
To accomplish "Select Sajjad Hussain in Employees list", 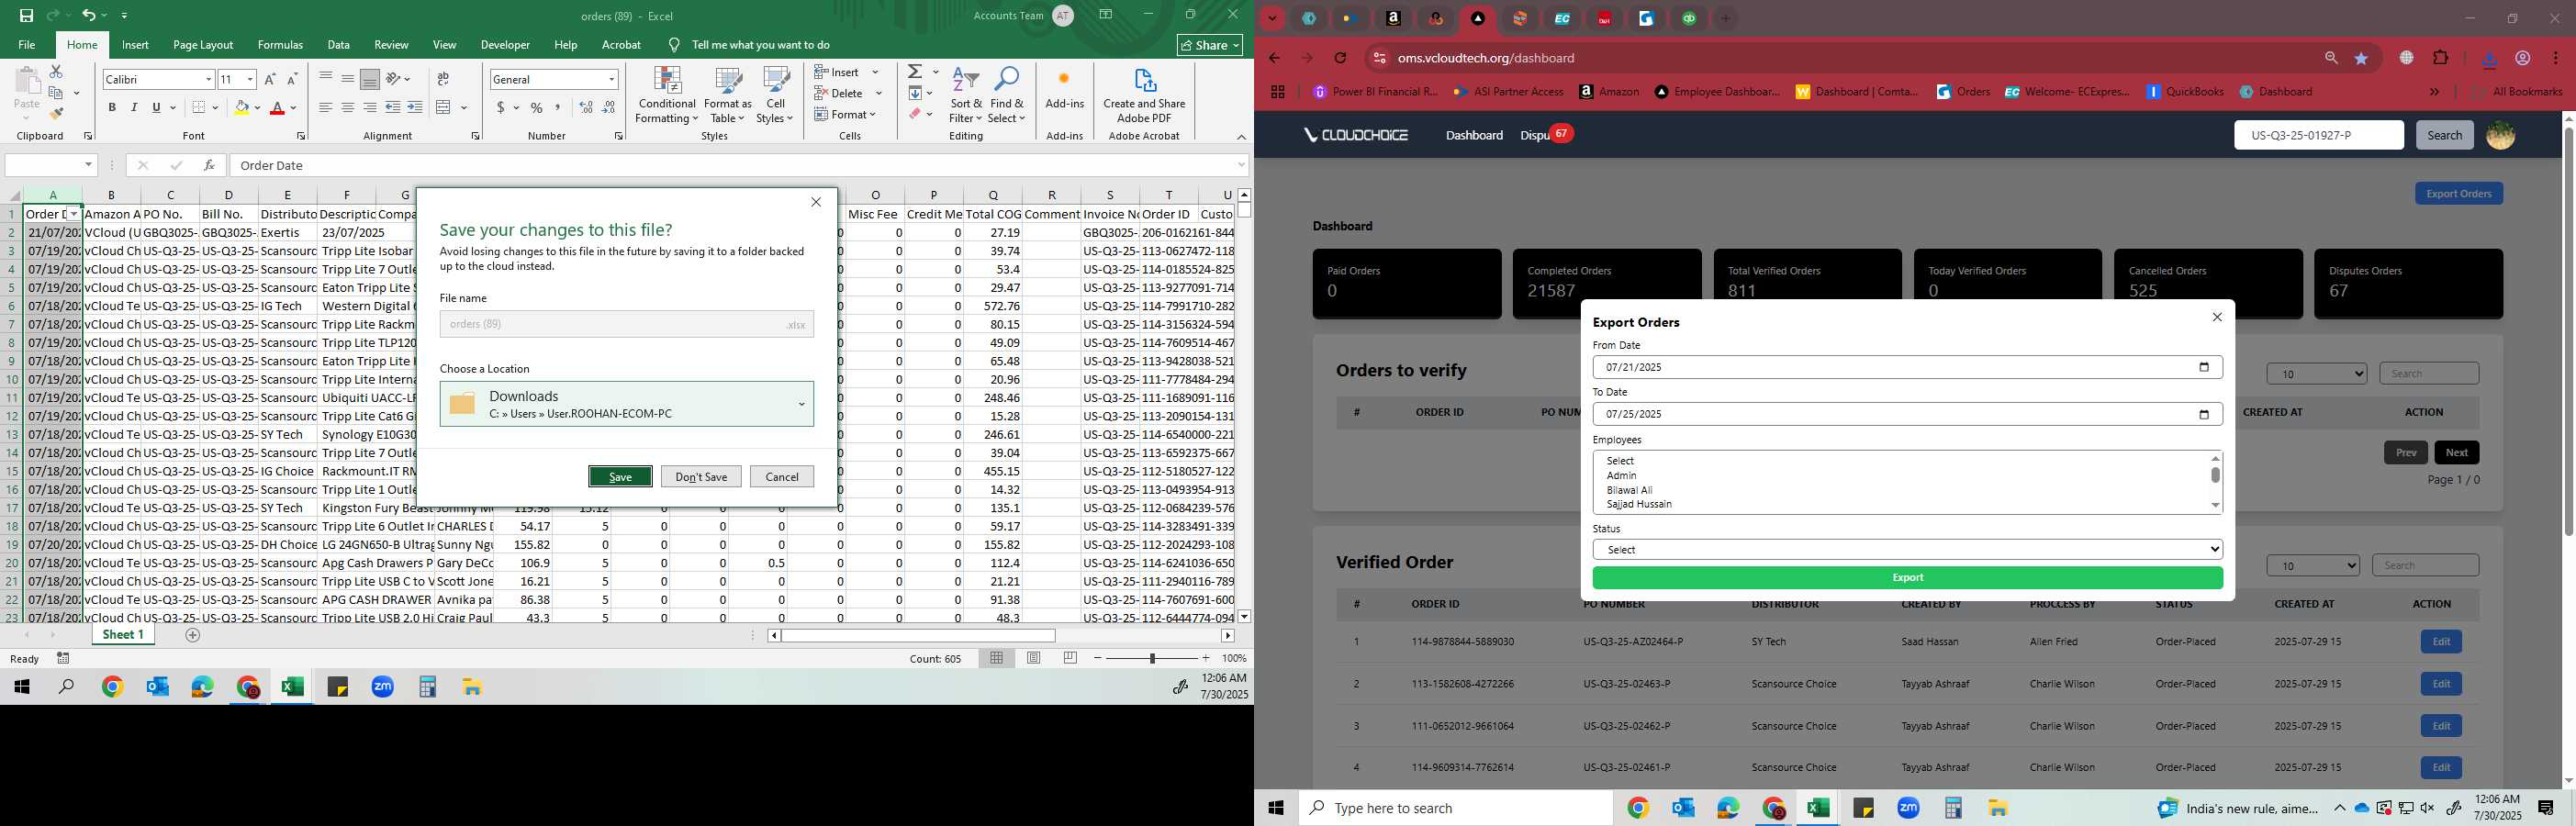I will coord(1639,505).
